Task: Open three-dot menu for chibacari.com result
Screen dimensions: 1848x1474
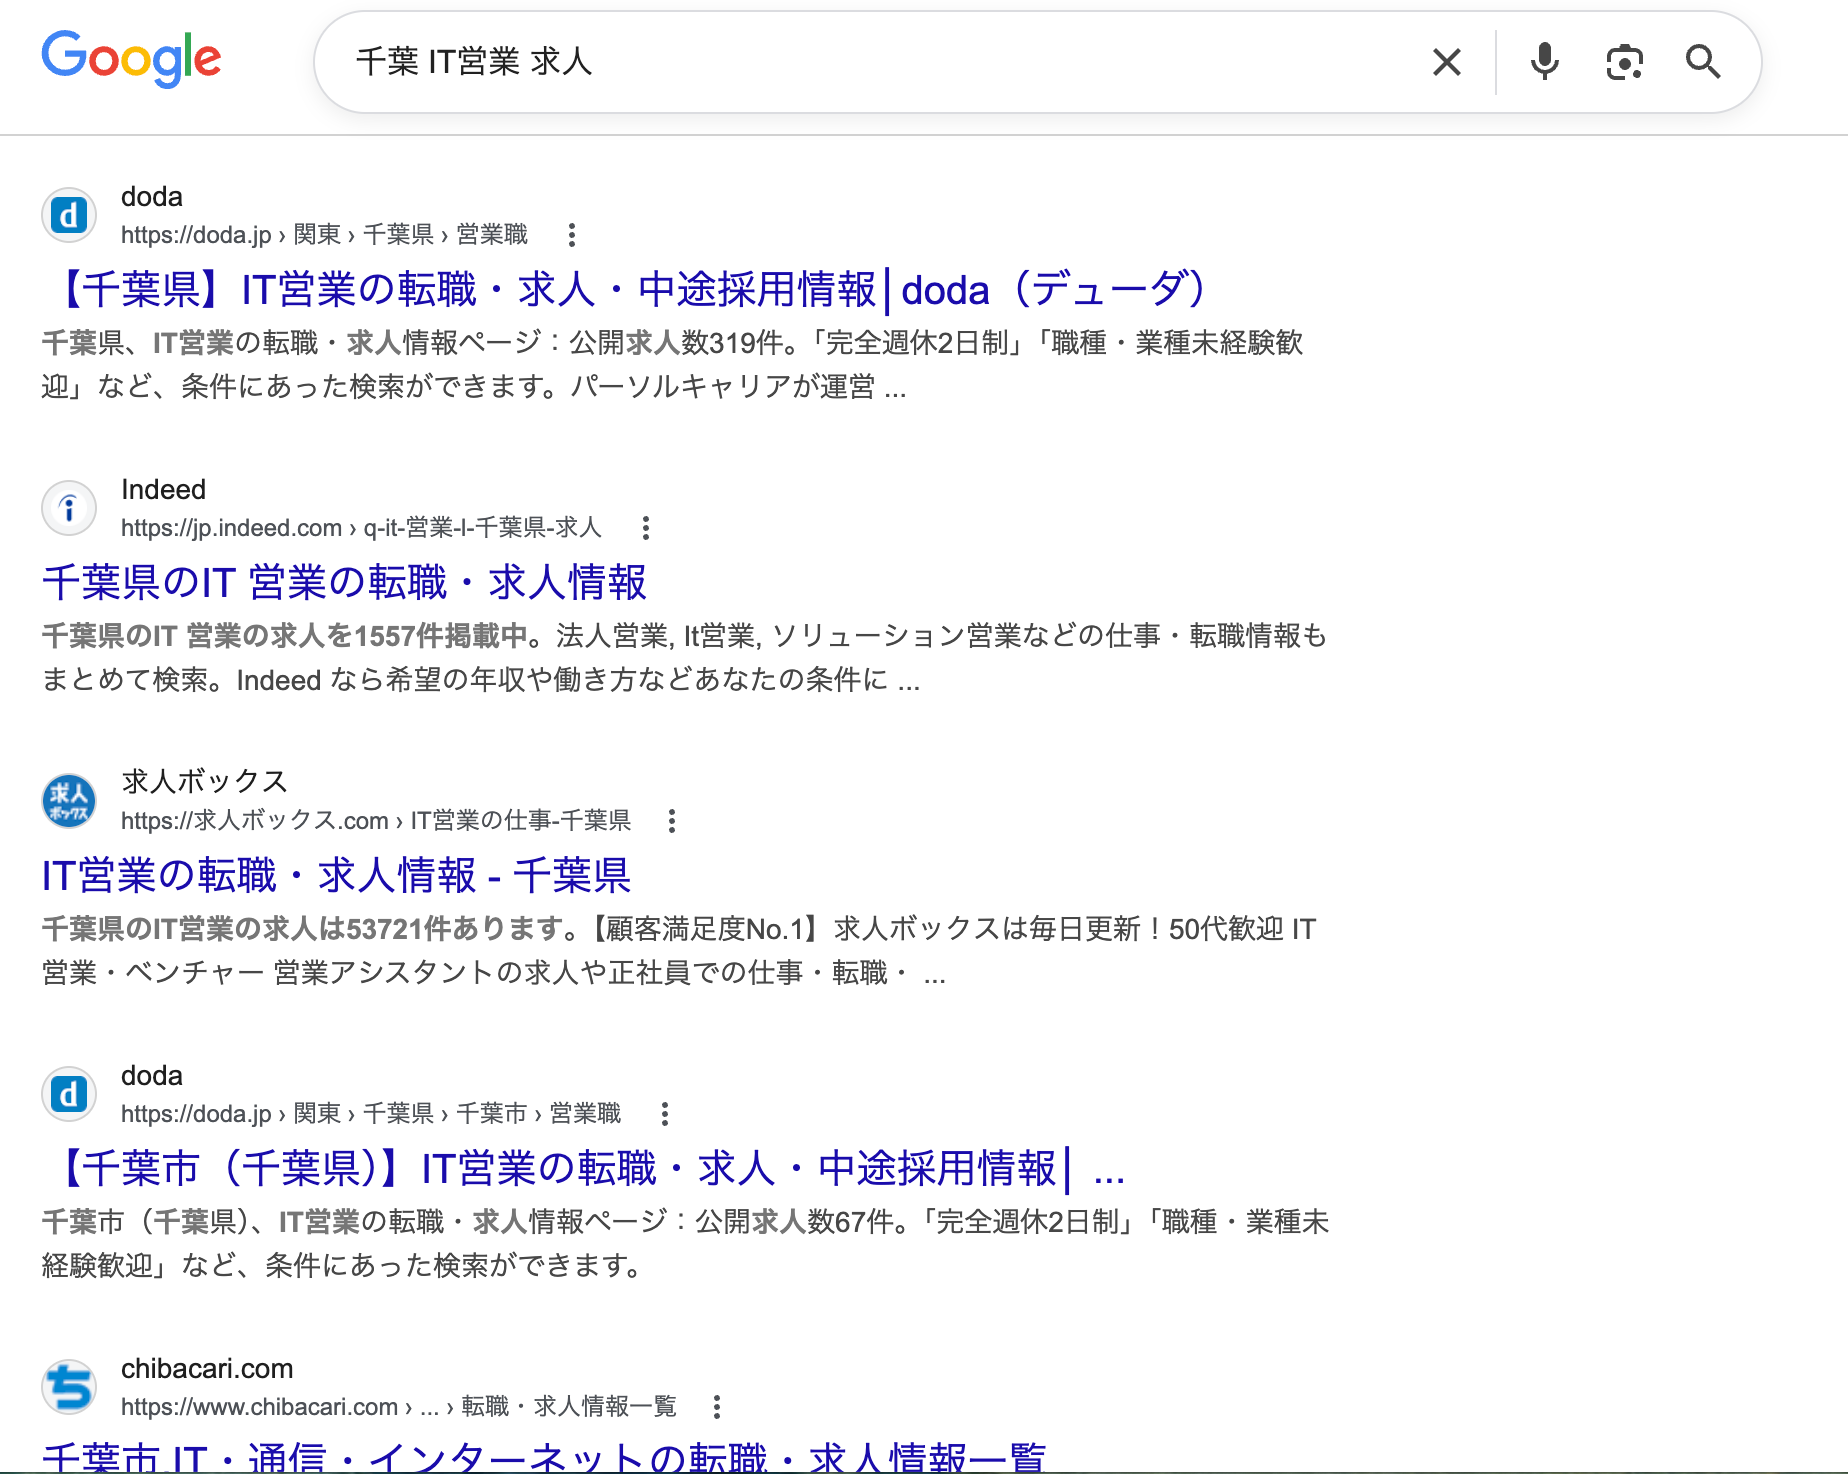Action: pos(717,1407)
